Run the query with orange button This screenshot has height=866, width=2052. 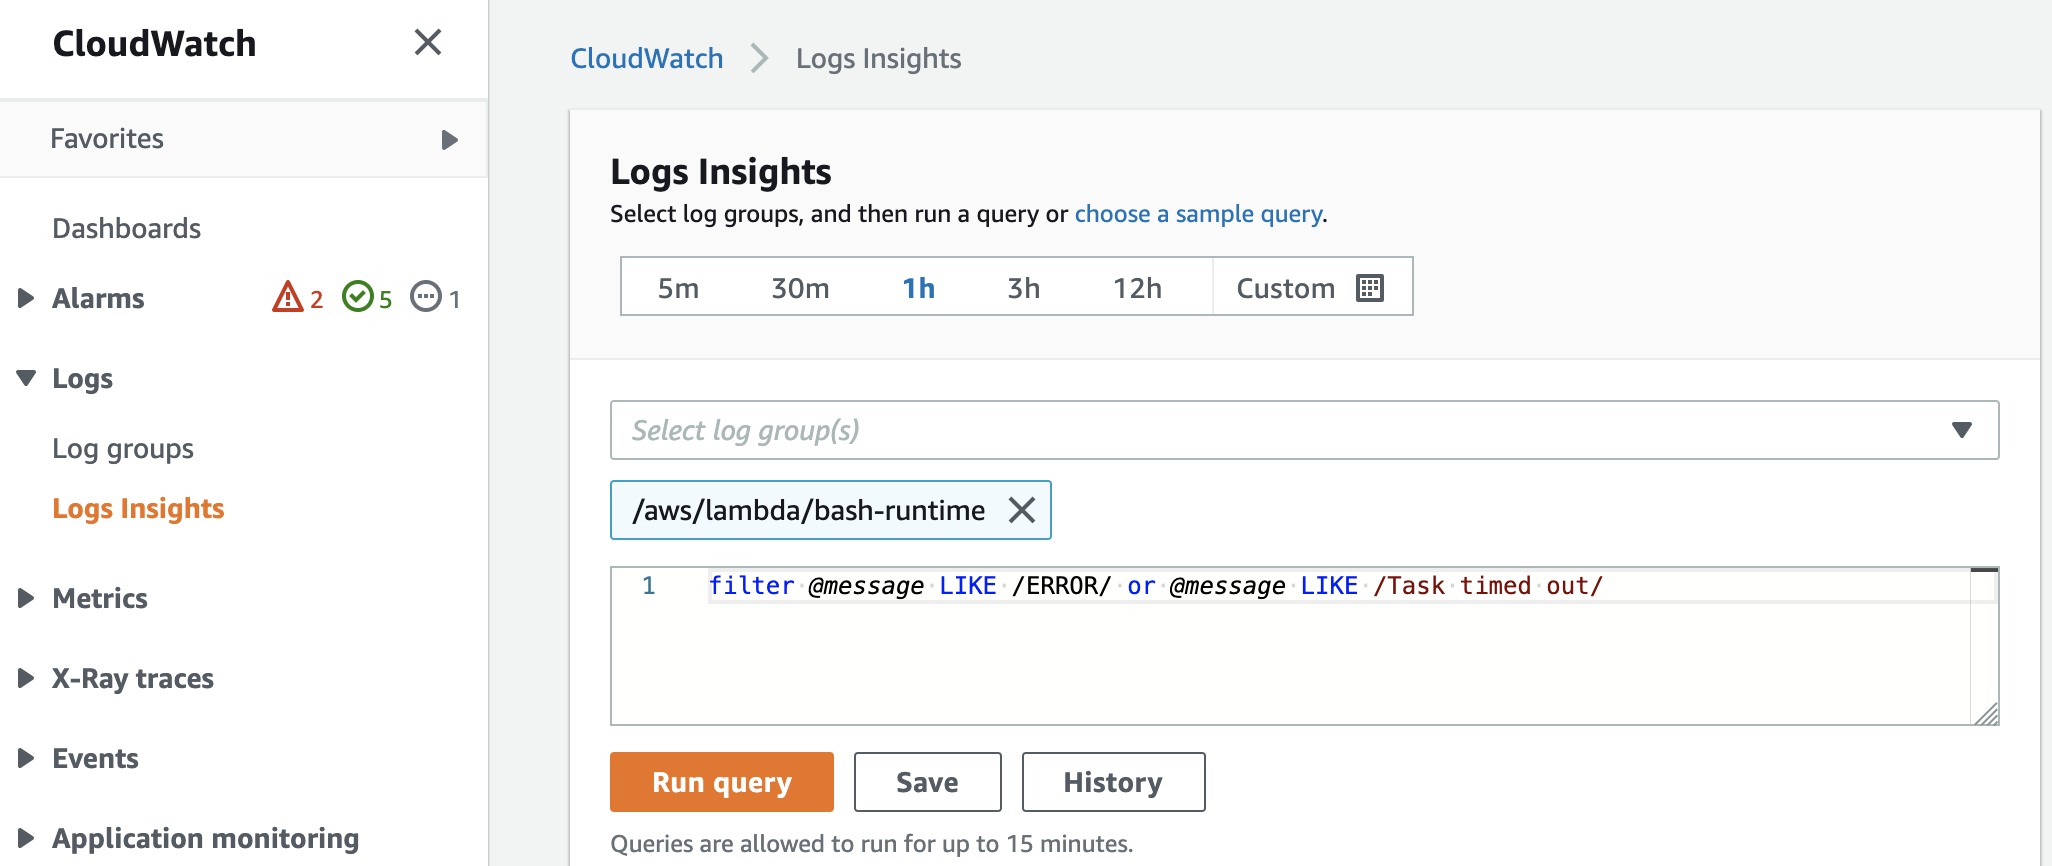coord(721,782)
